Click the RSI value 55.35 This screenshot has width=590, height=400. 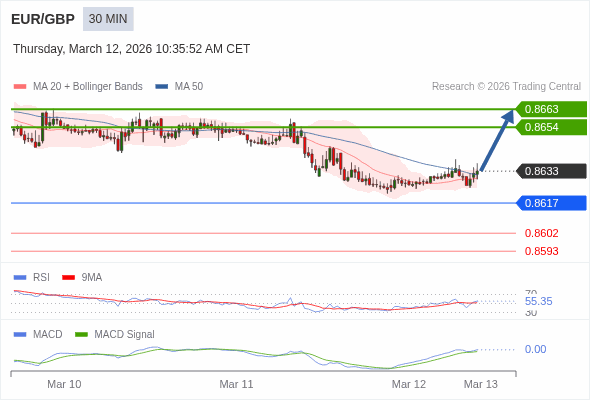538,301
